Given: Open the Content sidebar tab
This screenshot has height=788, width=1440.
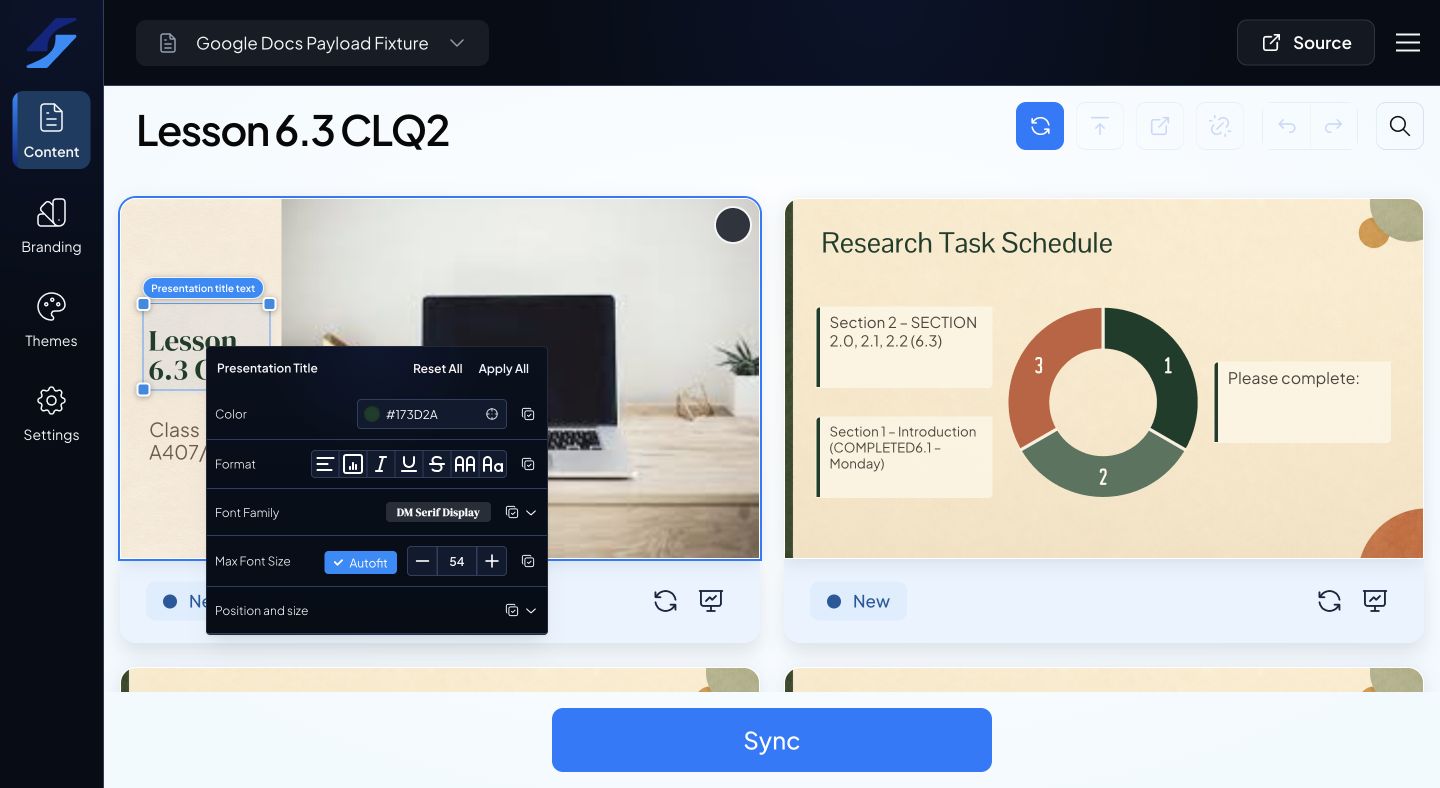Looking at the screenshot, I should pos(51,130).
